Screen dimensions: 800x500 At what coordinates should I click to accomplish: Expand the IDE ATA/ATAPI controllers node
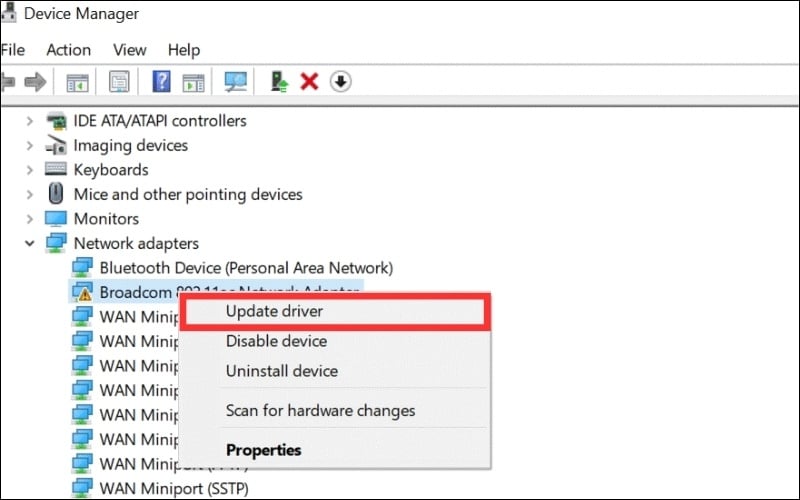[30, 121]
